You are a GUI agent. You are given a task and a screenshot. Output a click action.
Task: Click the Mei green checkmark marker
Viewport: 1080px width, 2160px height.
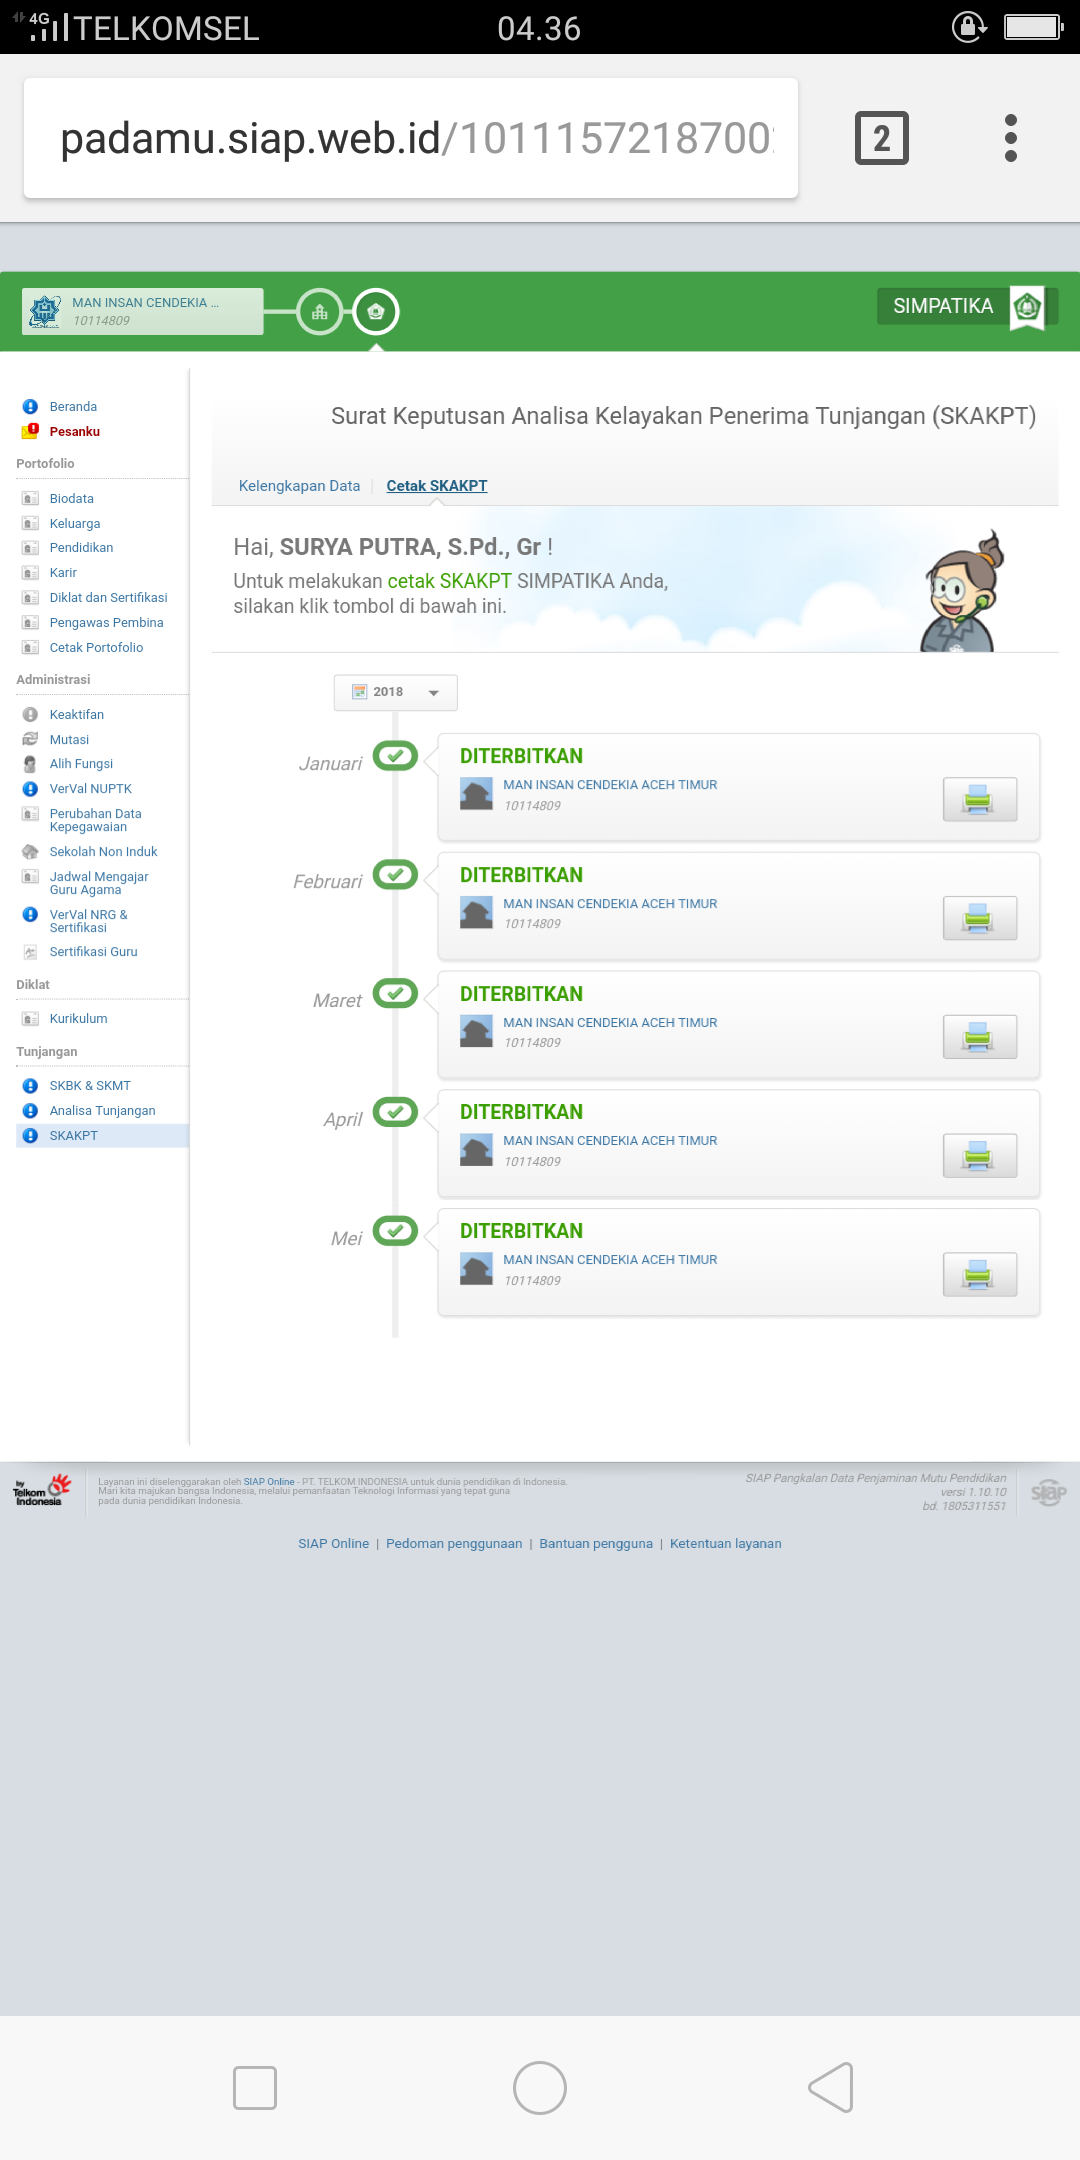[395, 1231]
